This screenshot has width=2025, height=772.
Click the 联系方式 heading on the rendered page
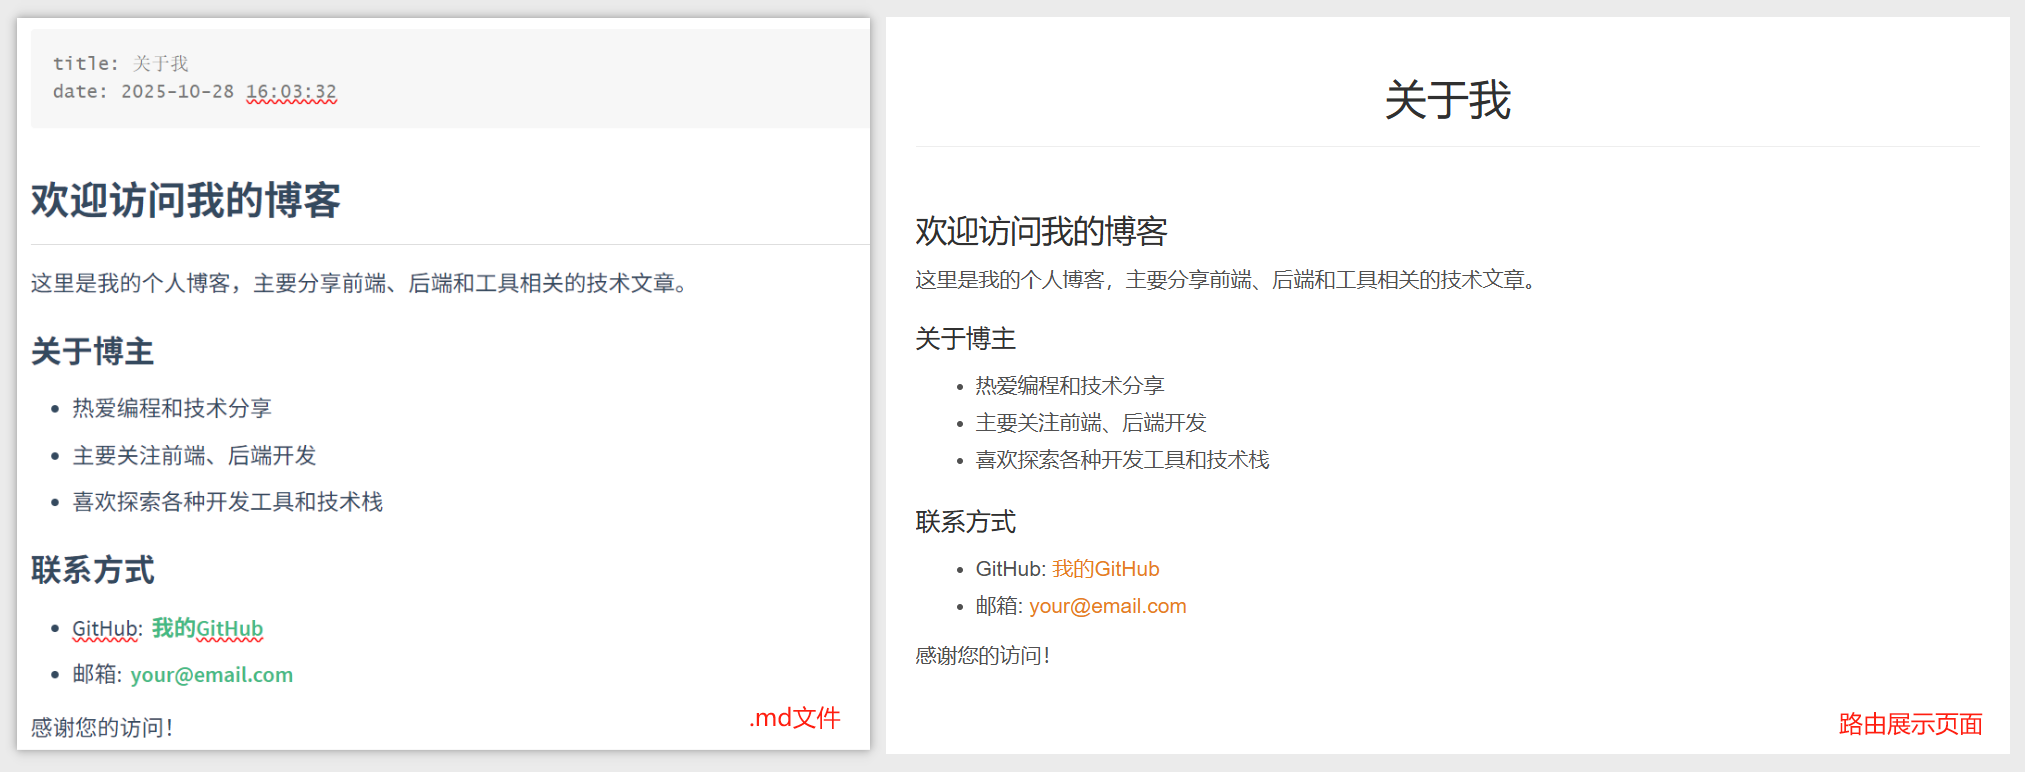tap(965, 522)
